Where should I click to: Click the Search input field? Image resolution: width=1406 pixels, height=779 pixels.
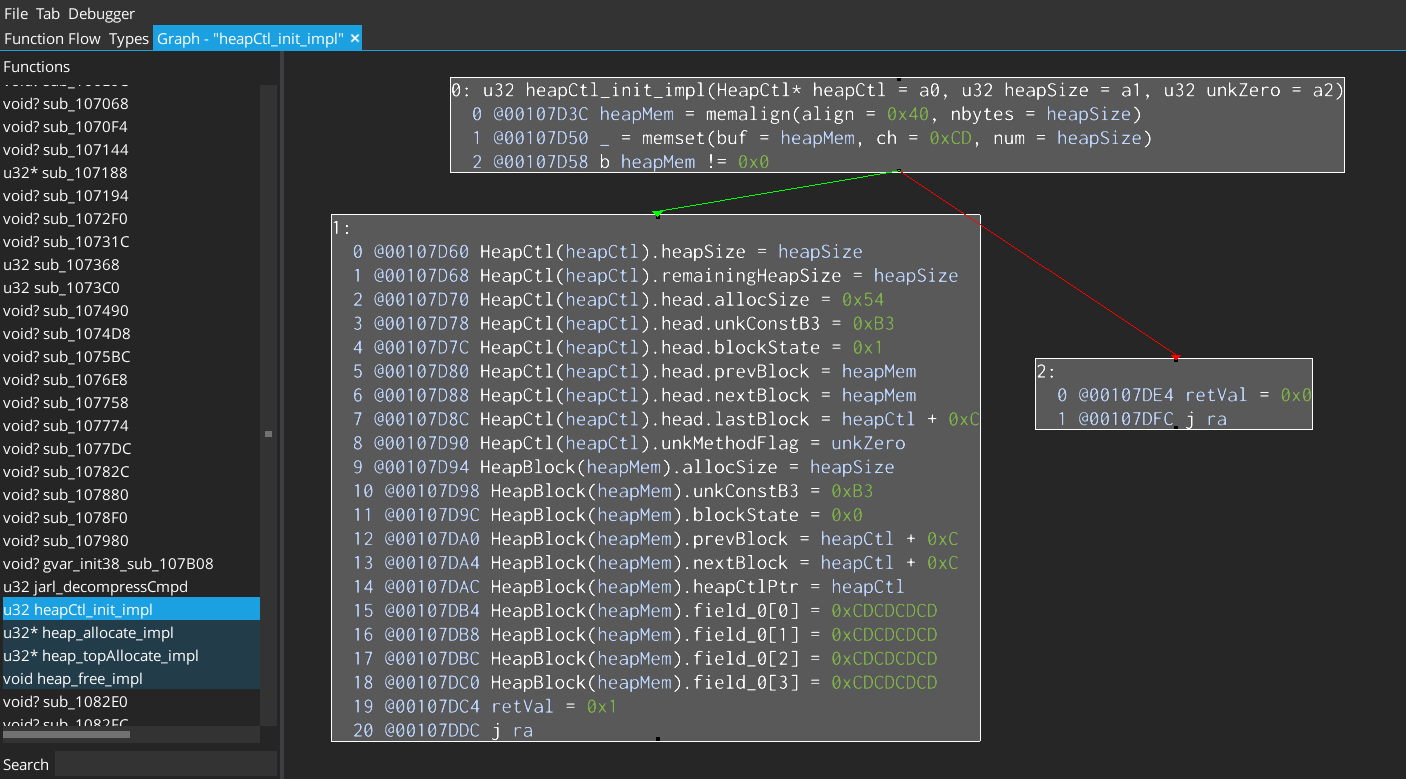pos(165,764)
